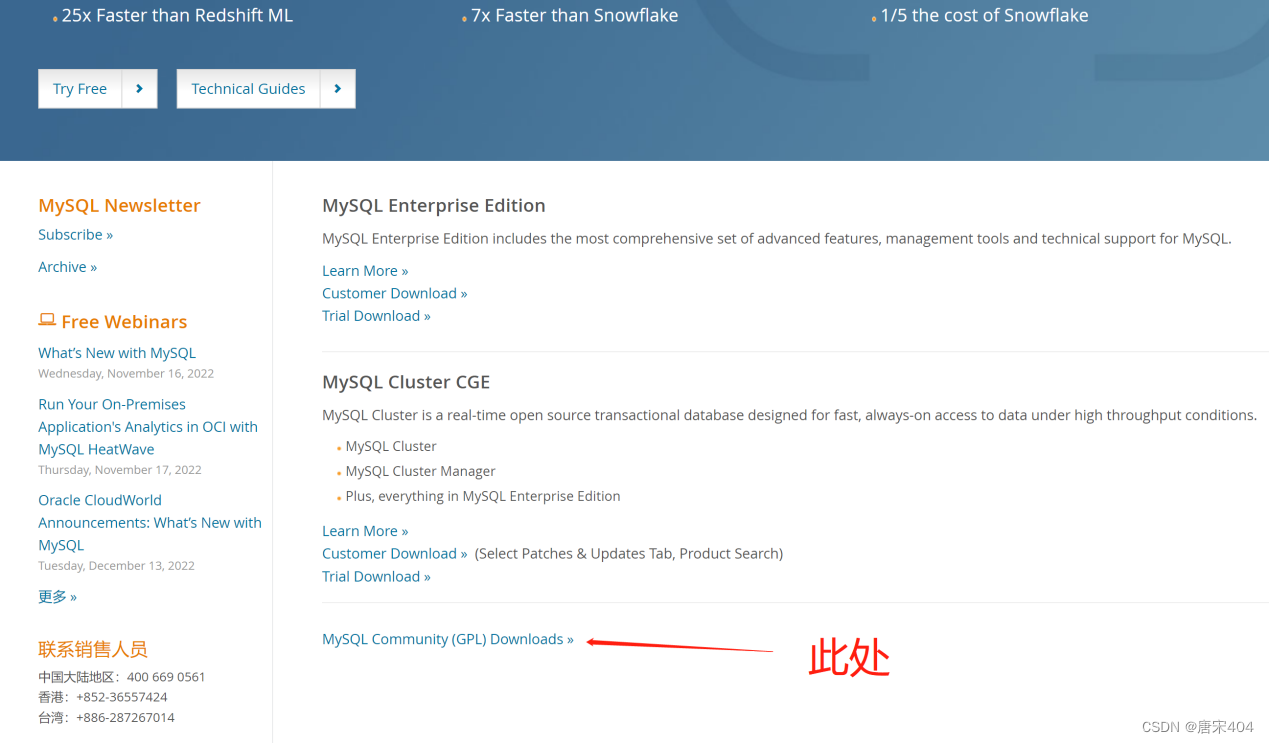Click '25x Faster than Redshift ML' text
Image resolution: width=1269 pixels, height=743 pixels.
click(177, 15)
